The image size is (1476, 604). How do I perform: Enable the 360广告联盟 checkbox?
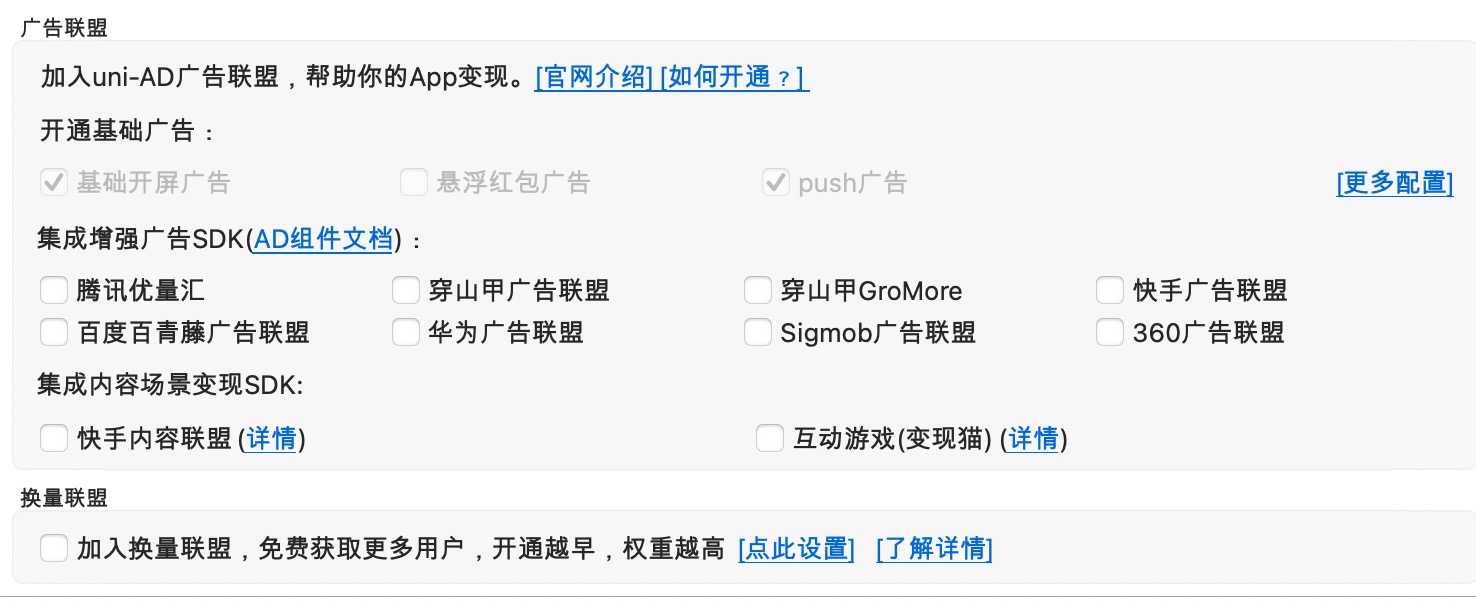click(1110, 332)
